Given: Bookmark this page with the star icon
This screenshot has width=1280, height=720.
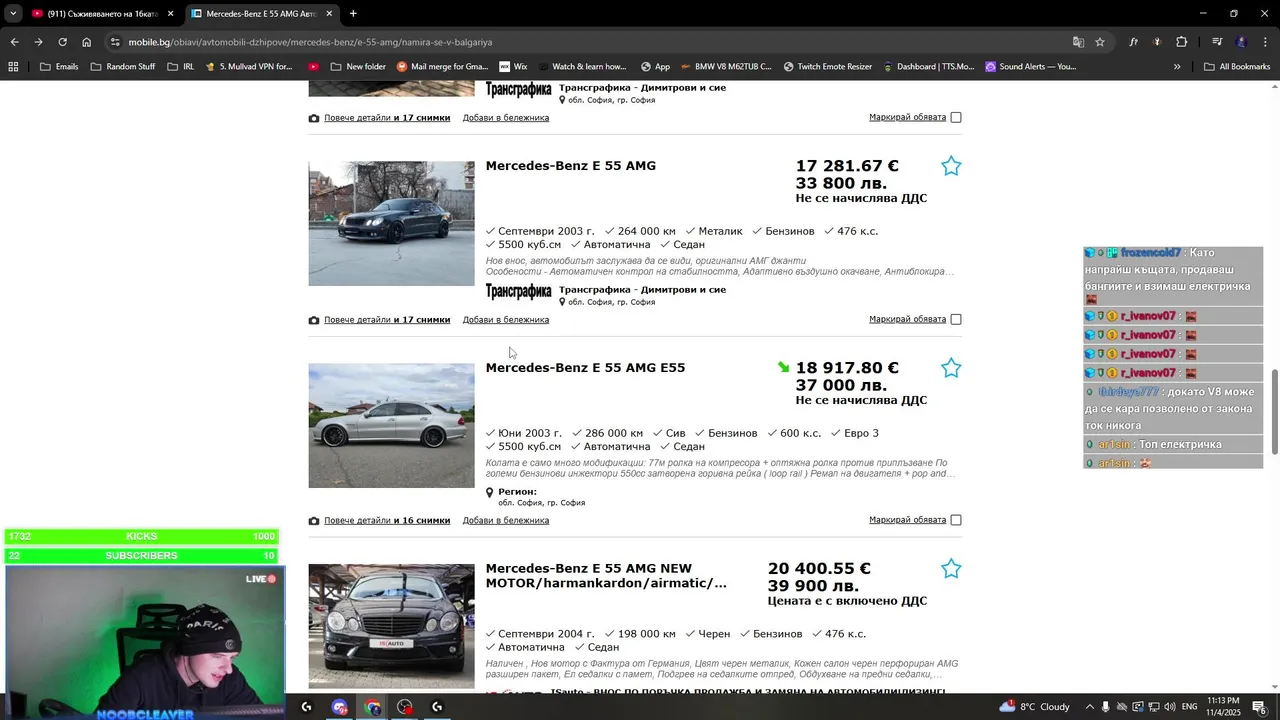Looking at the screenshot, I should 1100,42.
